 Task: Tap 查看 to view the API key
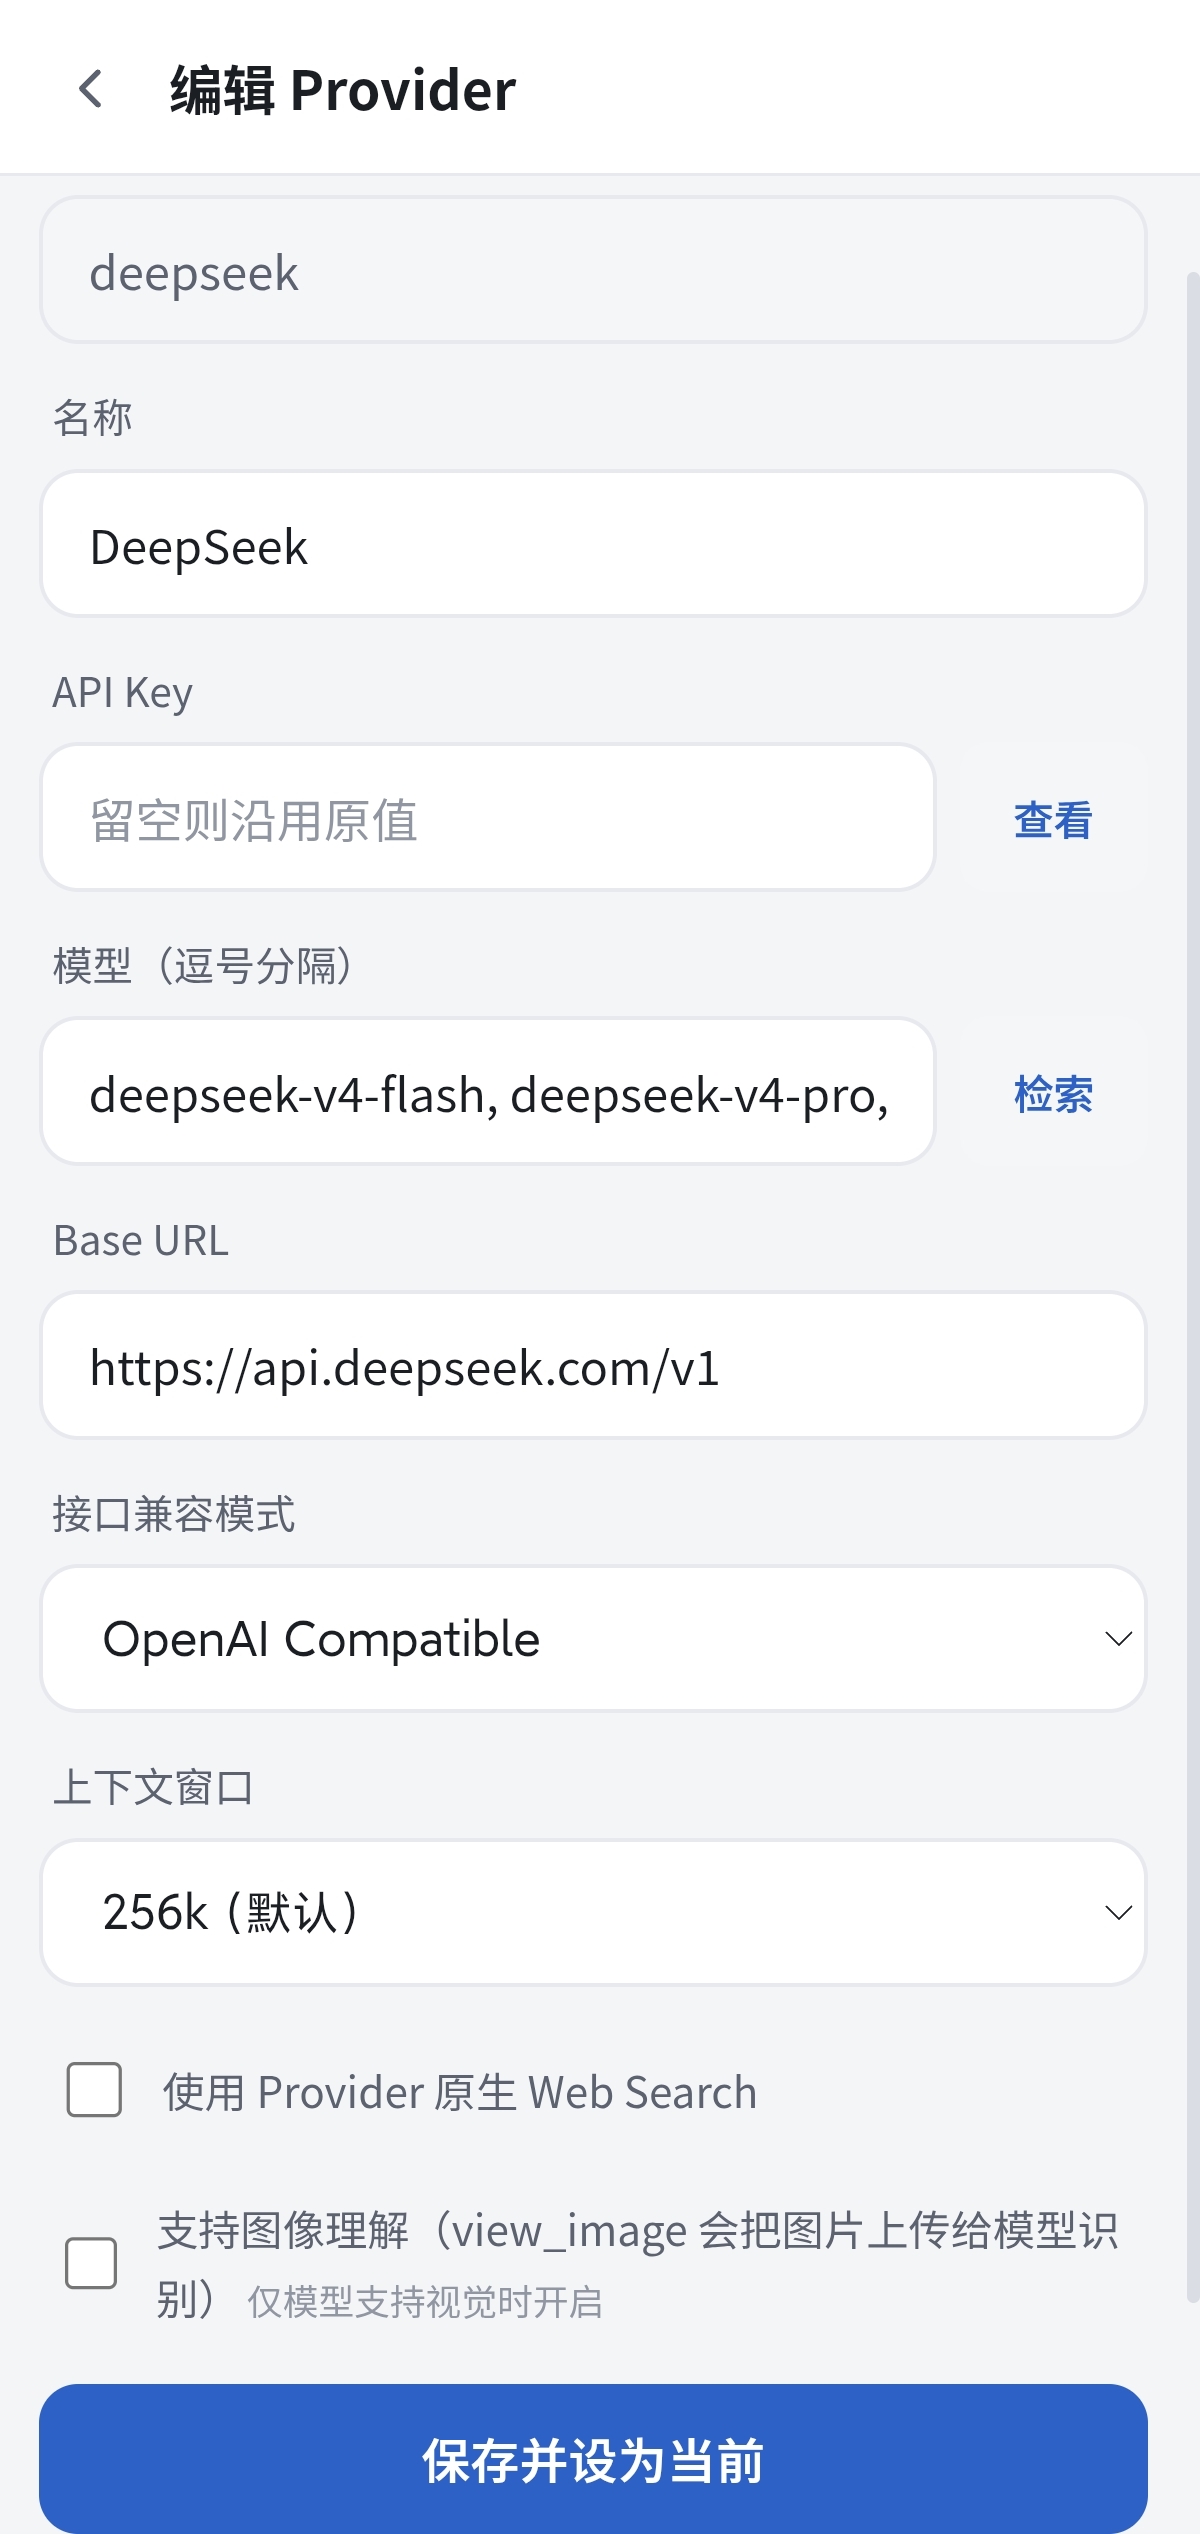click(x=1053, y=819)
